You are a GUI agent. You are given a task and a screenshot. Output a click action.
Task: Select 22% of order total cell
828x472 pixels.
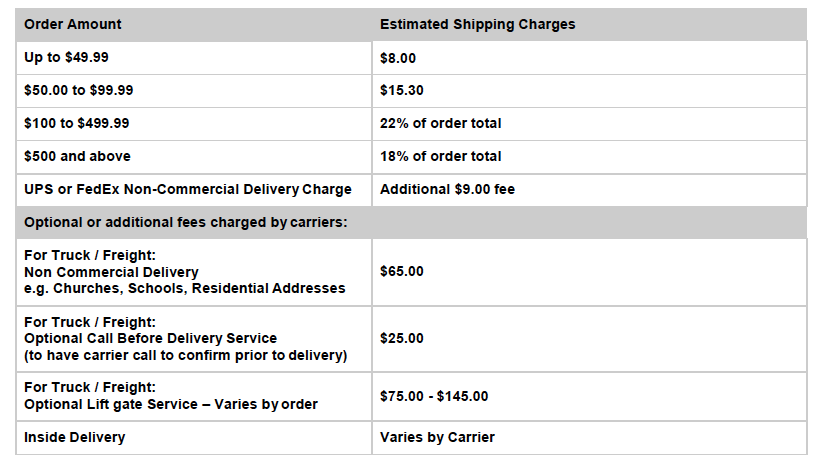point(589,124)
